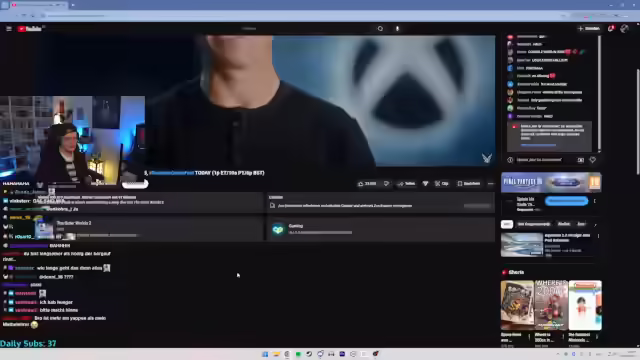640x360 pixels.
Task: Dislike the video with thumbs-down icon
Action: (x=386, y=184)
